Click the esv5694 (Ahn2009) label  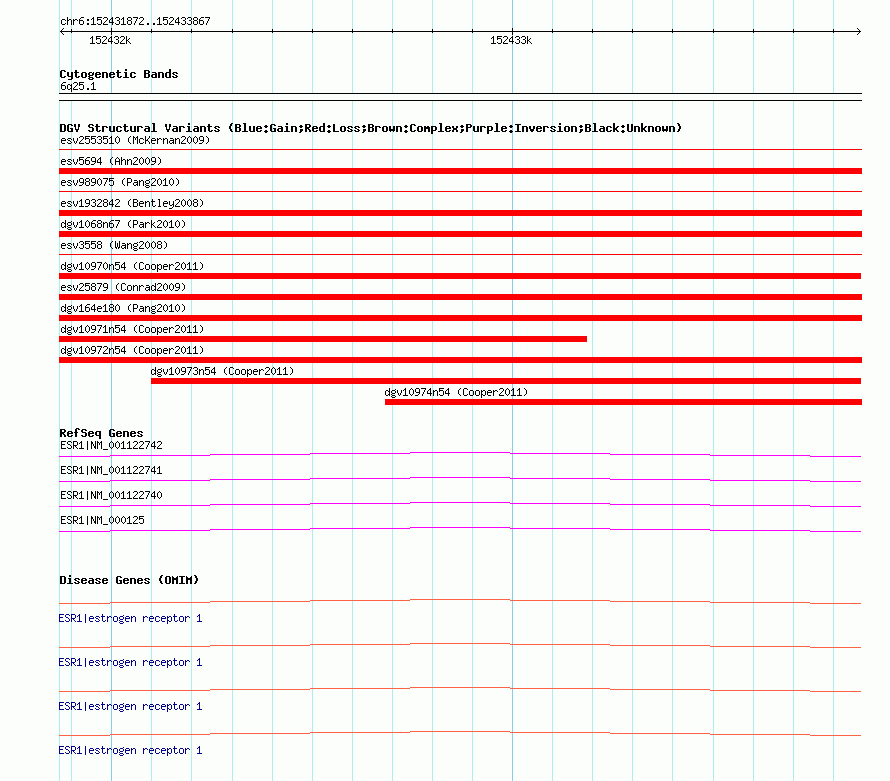click(111, 161)
